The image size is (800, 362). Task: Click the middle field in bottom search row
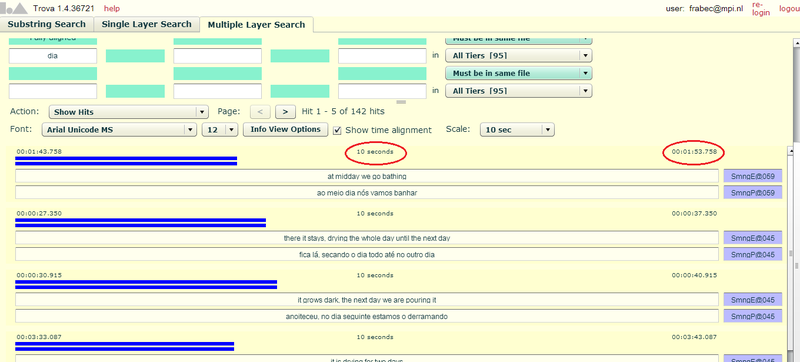(217, 91)
